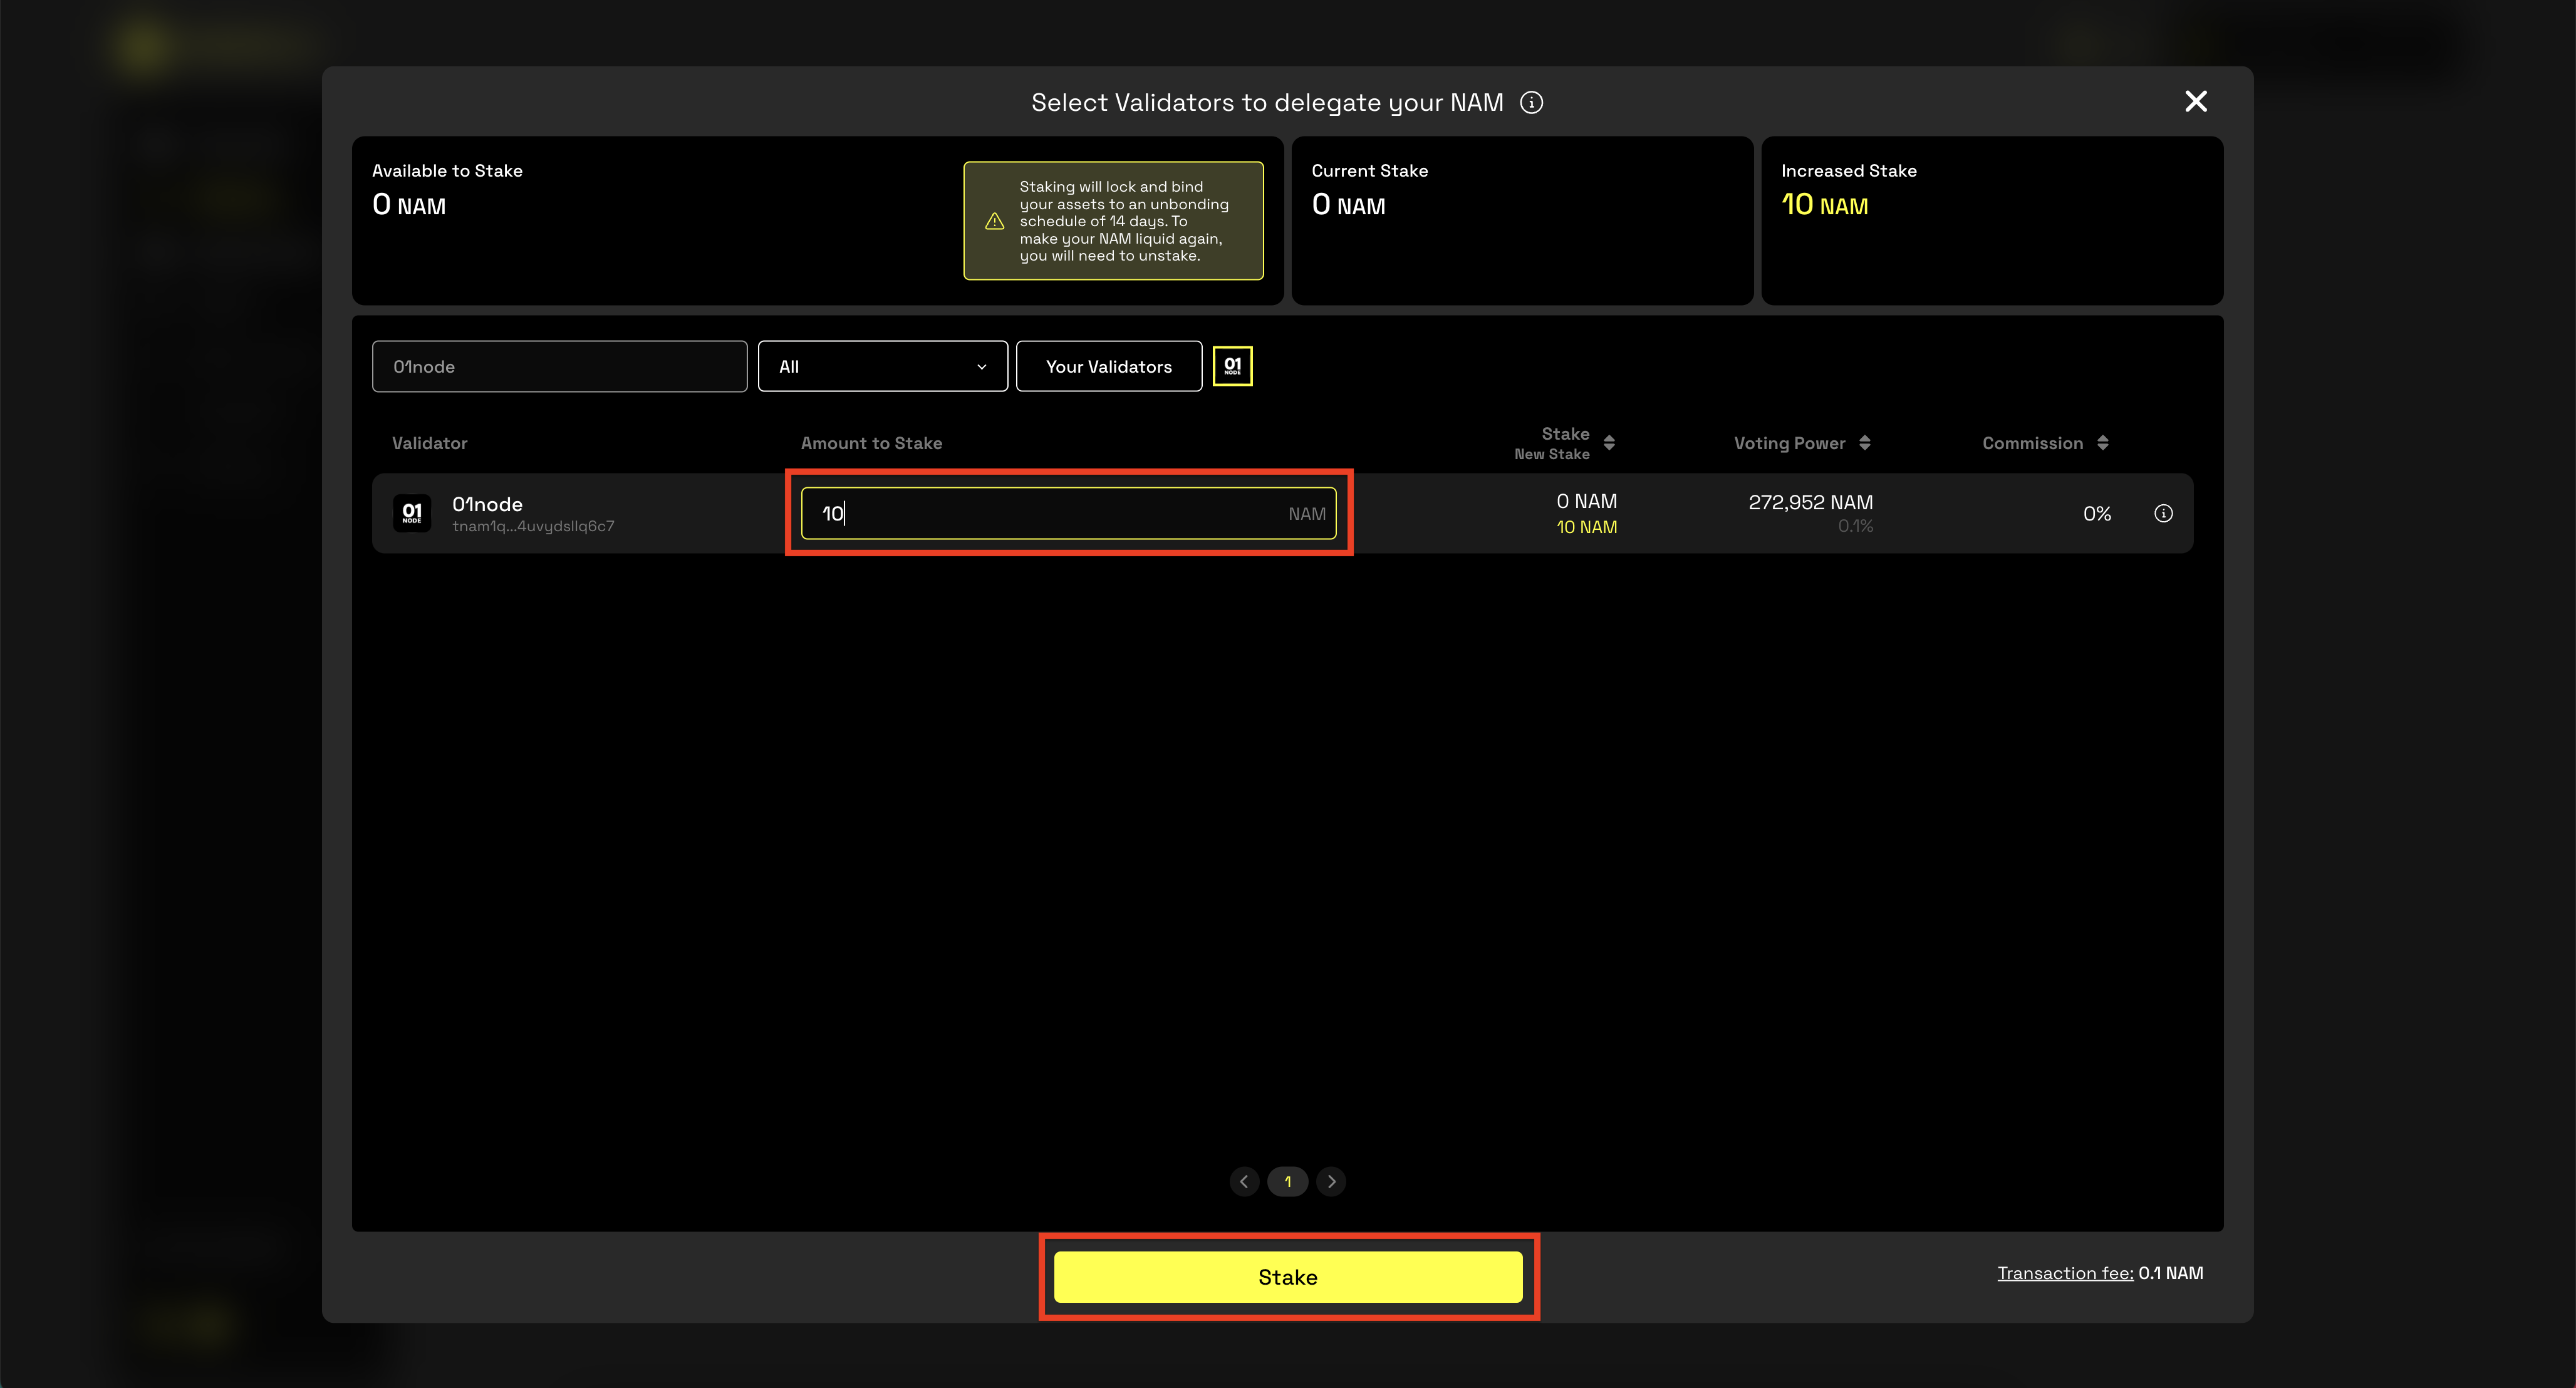
Task: Click the Current Stake 0 NAM value
Action: 1348,204
